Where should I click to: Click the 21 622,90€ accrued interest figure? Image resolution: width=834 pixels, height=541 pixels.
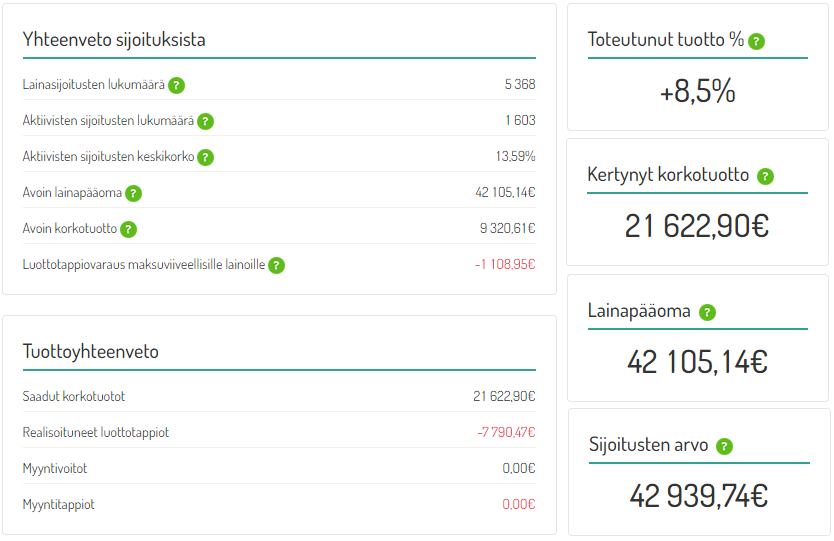tap(697, 226)
